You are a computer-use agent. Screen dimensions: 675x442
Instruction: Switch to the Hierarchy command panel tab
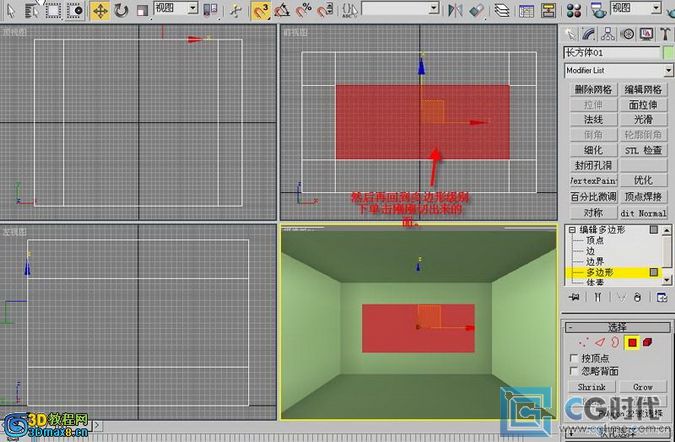[608, 34]
